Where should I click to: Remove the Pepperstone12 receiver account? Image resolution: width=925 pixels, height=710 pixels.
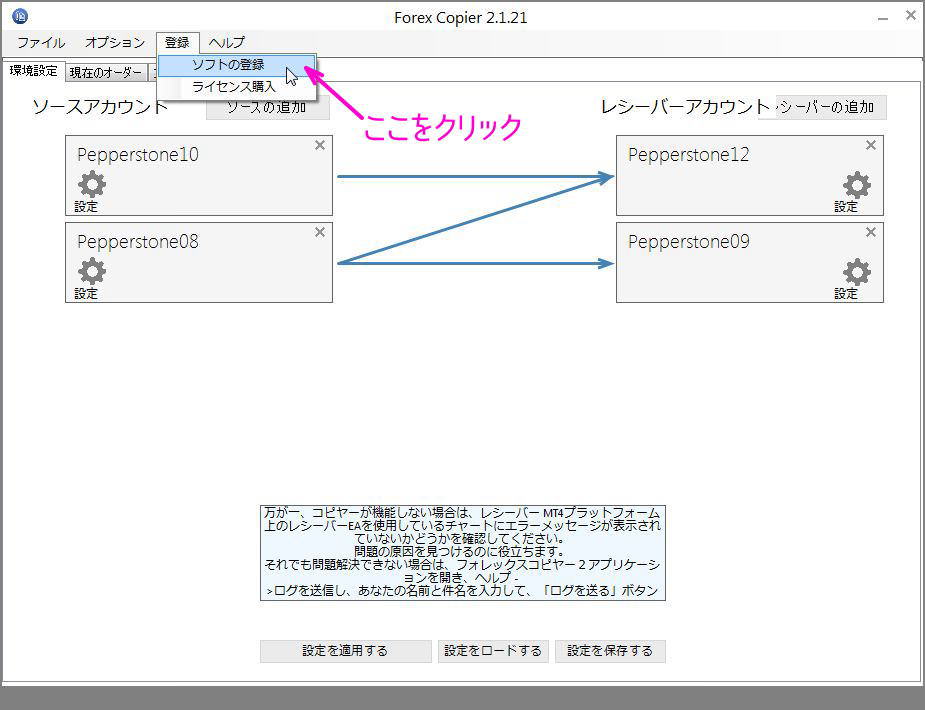click(870, 145)
